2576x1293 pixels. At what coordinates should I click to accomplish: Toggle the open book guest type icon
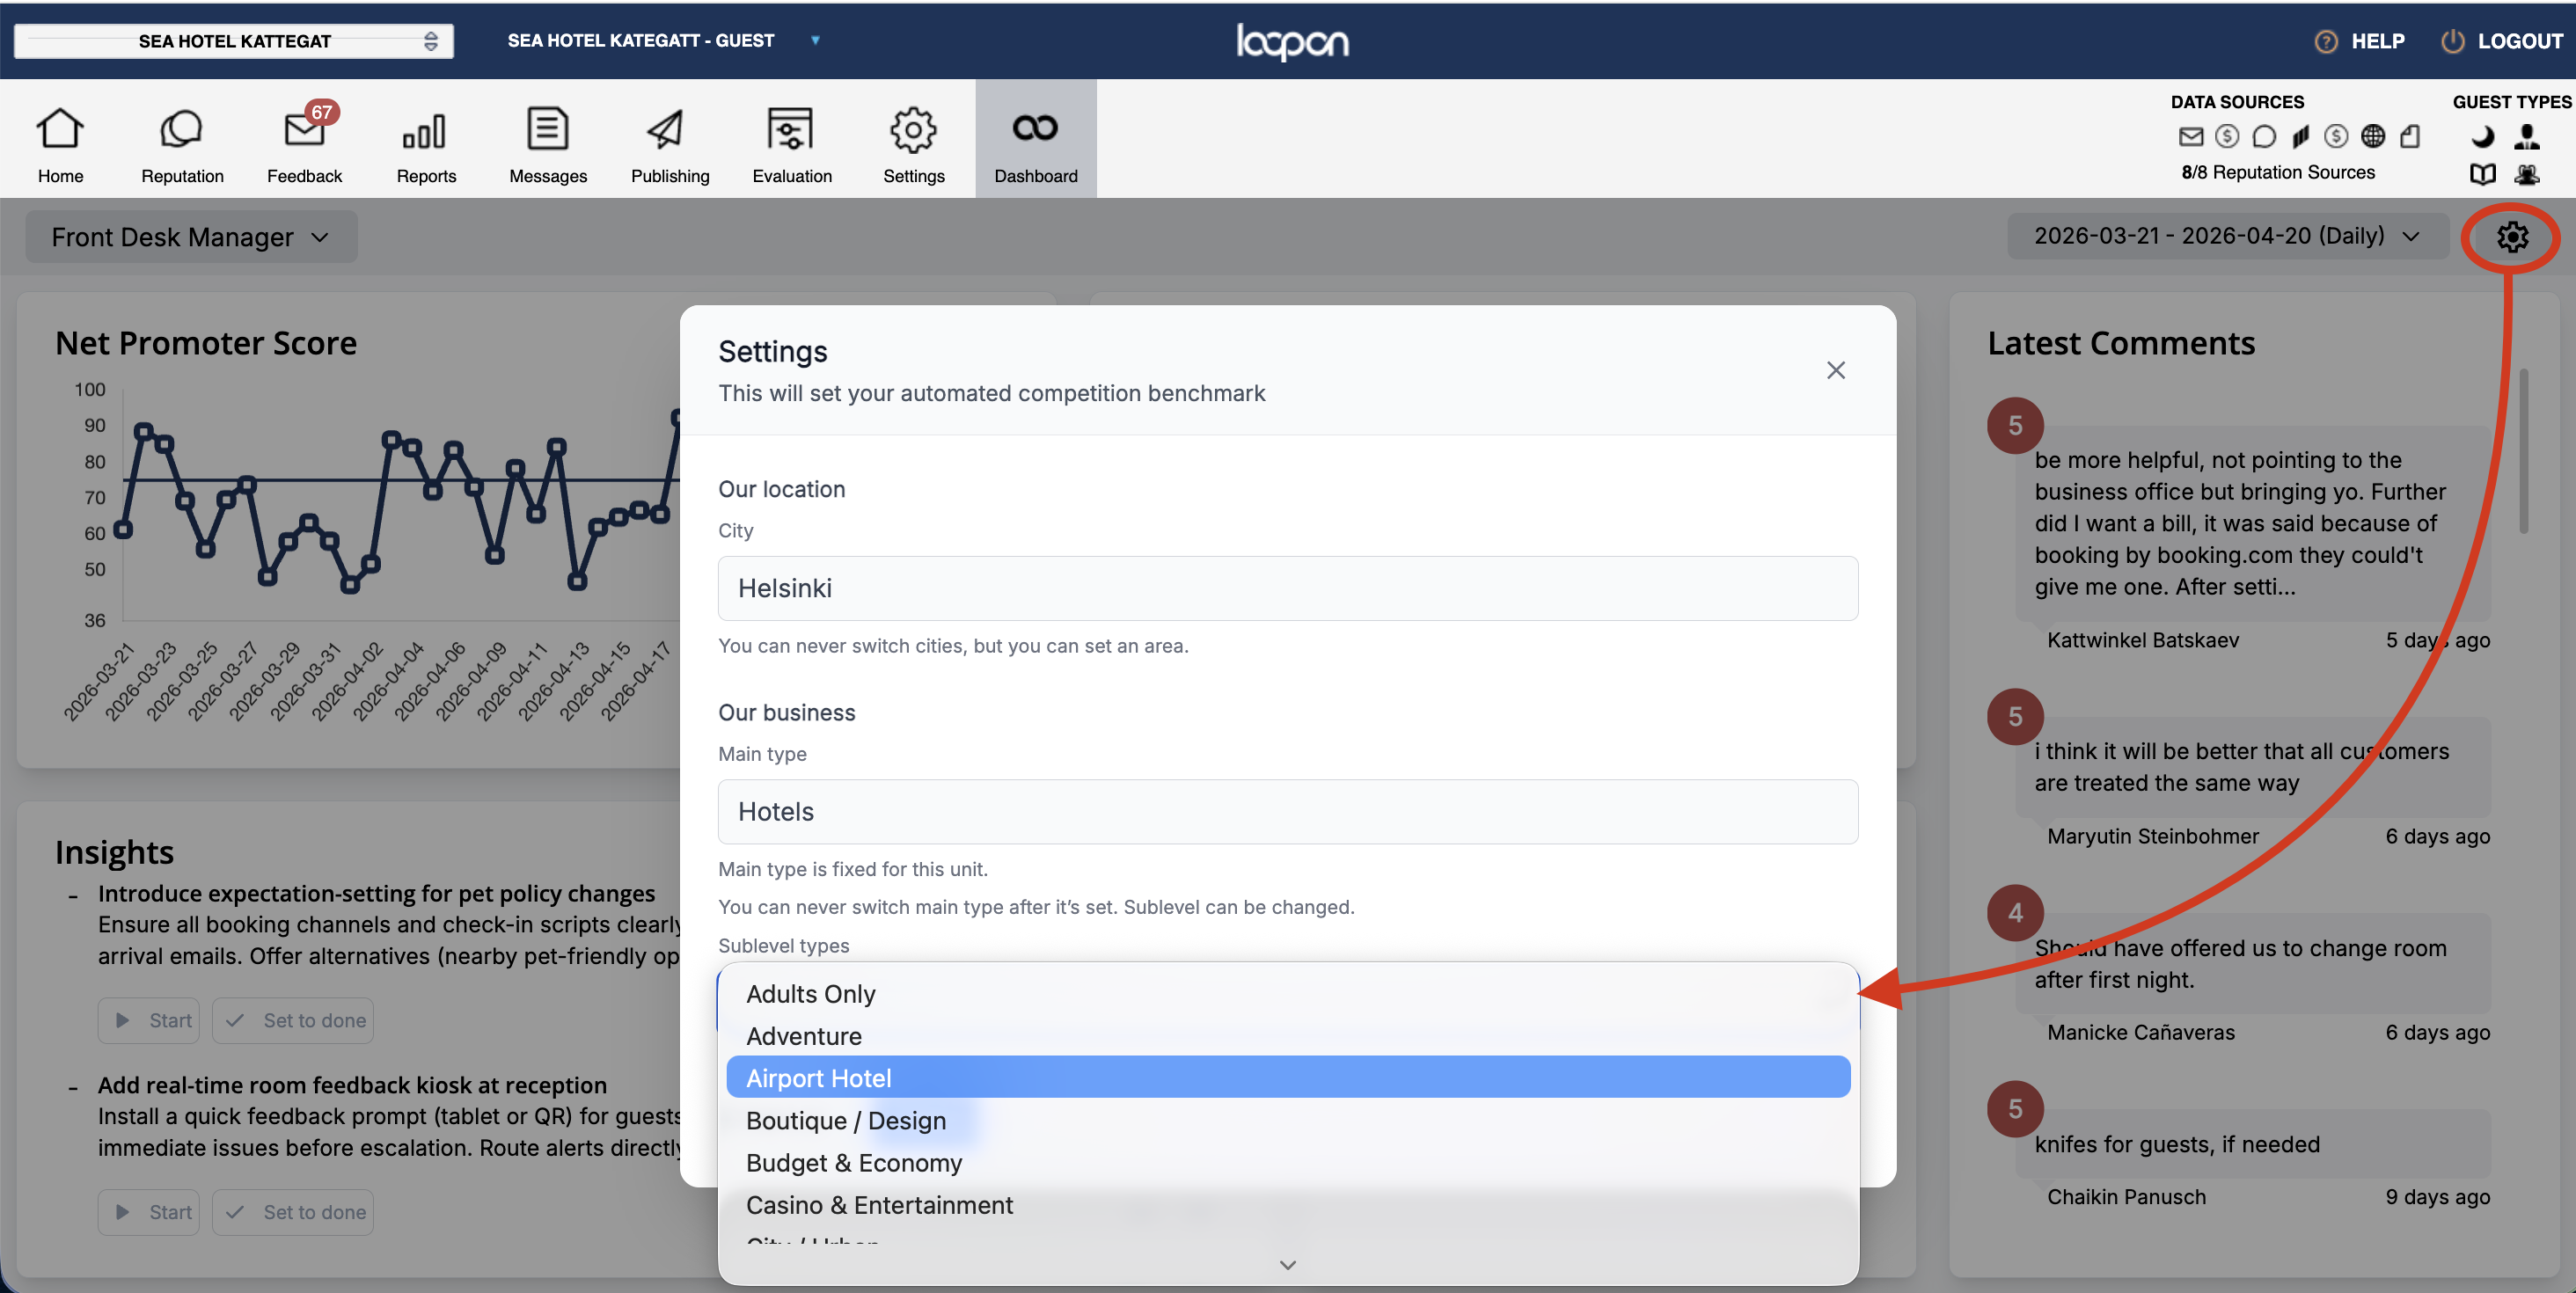tap(2482, 174)
